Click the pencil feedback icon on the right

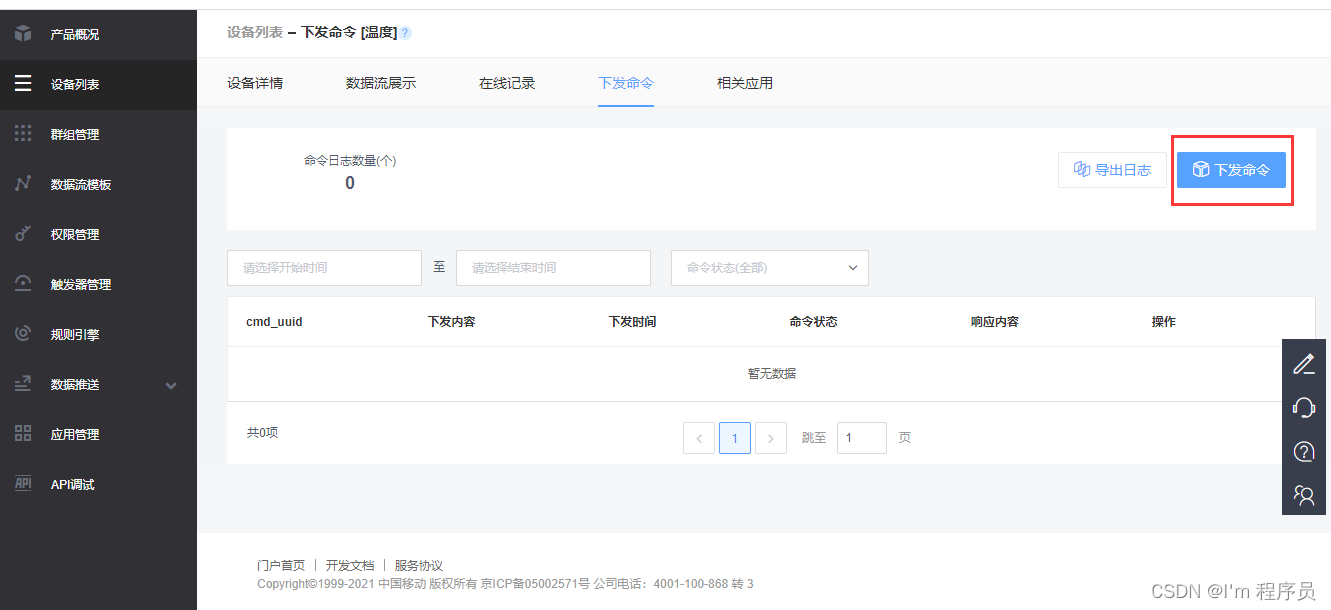tap(1303, 365)
